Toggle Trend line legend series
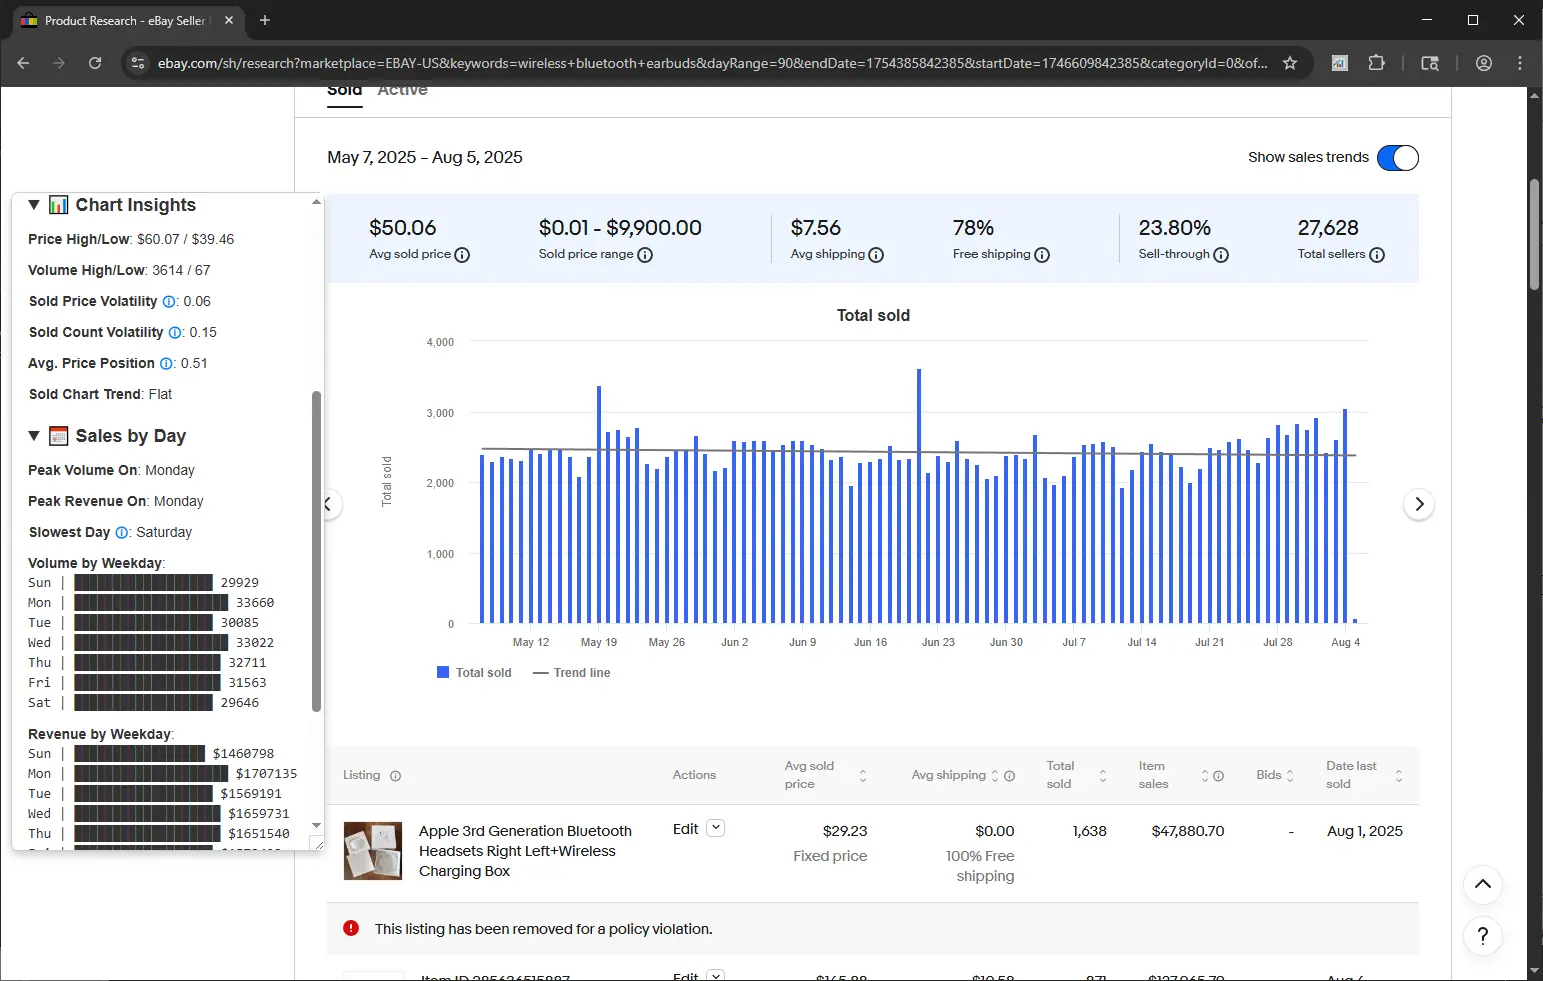1543x981 pixels. 572,673
